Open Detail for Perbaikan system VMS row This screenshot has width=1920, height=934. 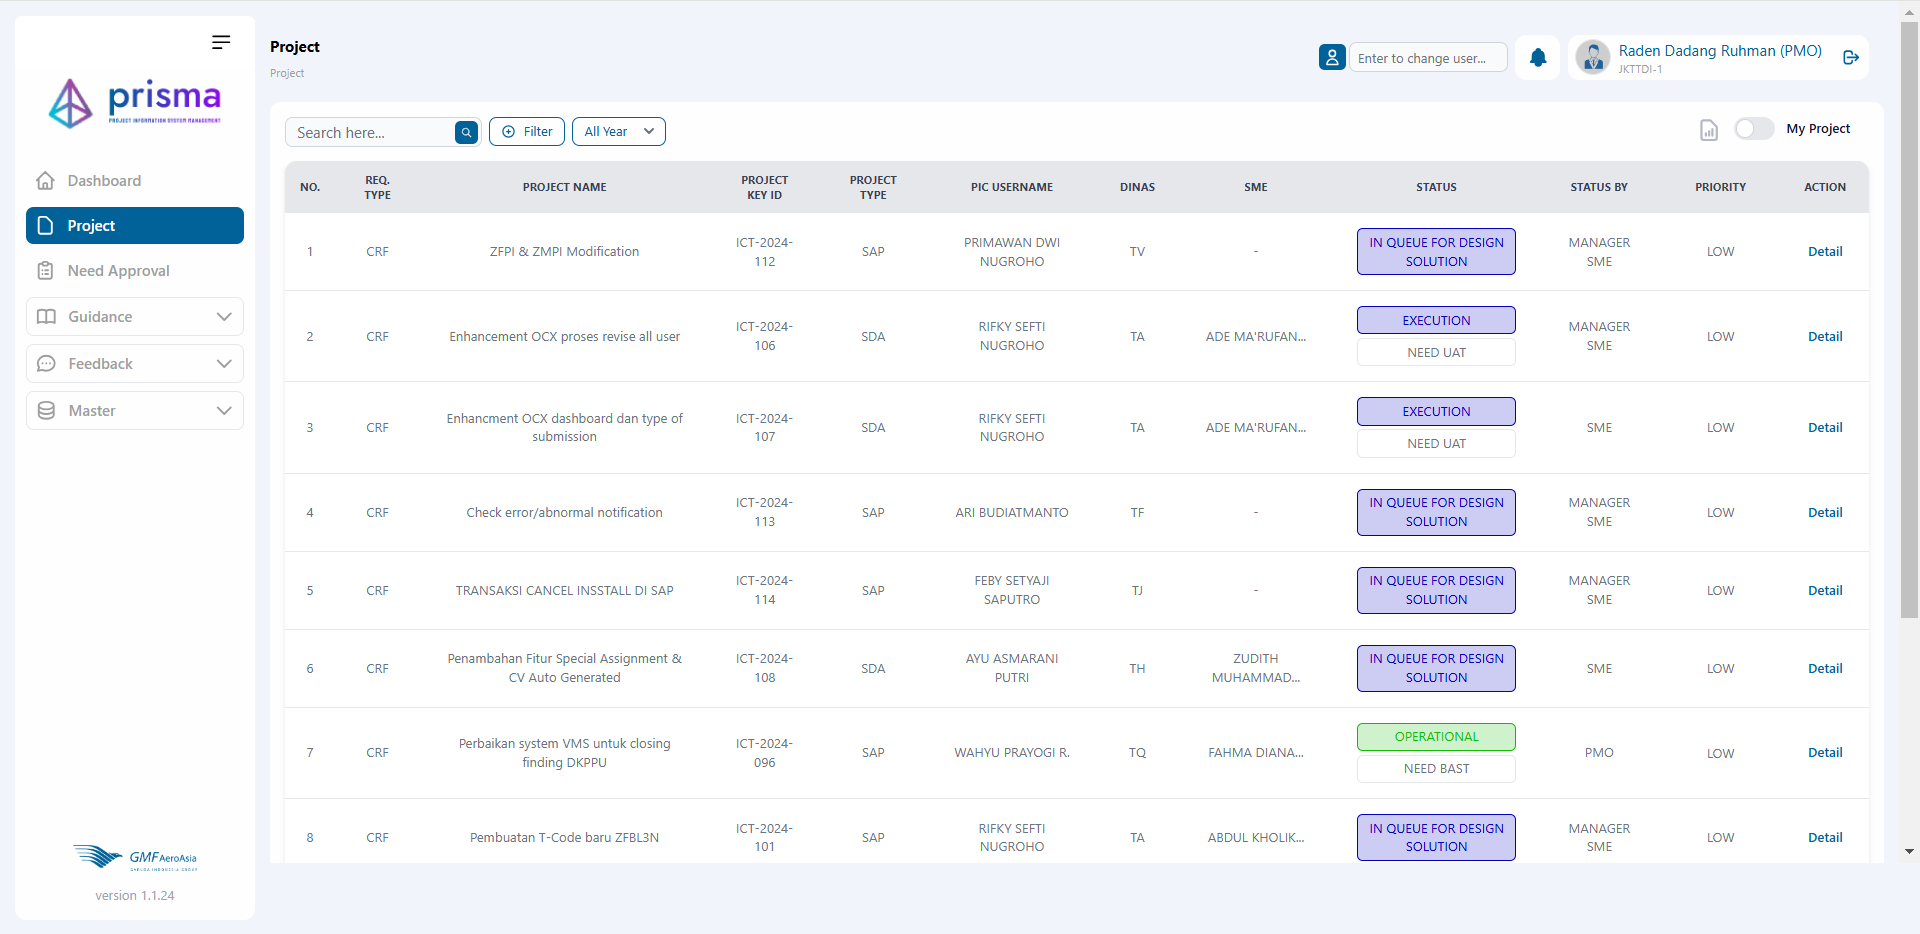(1825, 753)
